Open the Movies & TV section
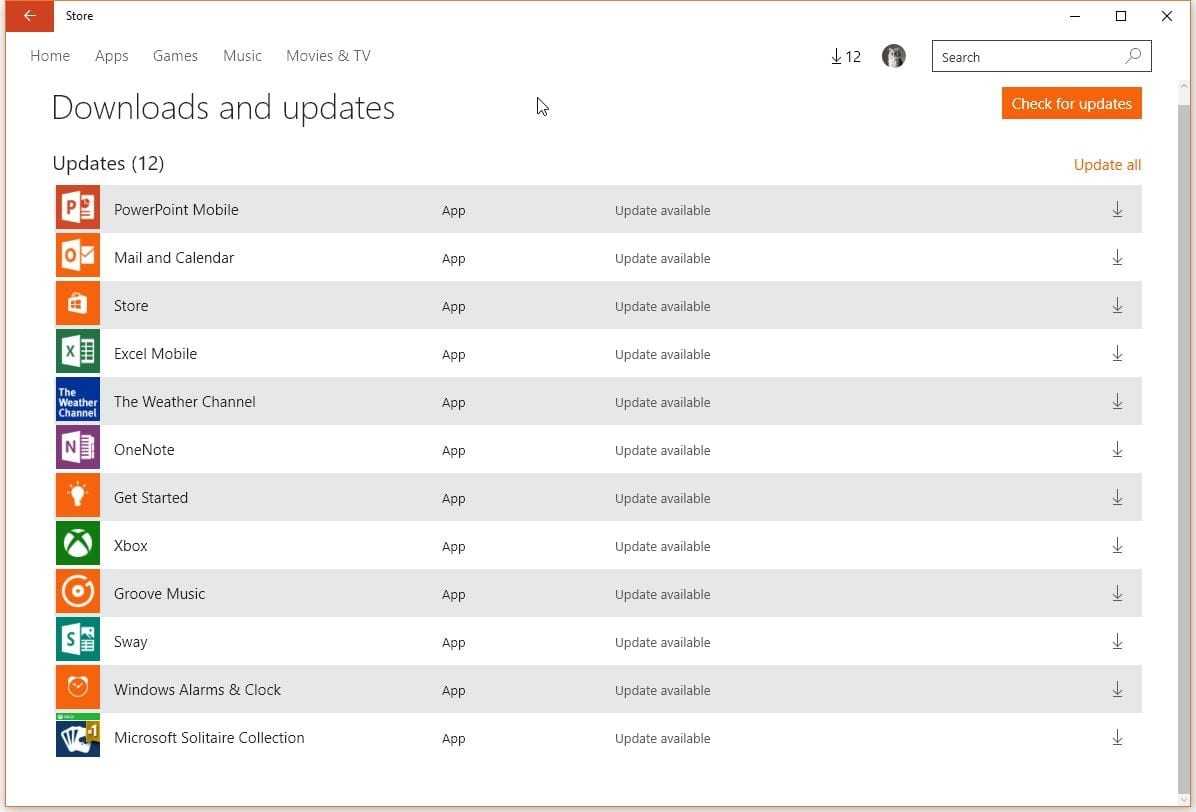1196x812 pixels. click(328, 56)
